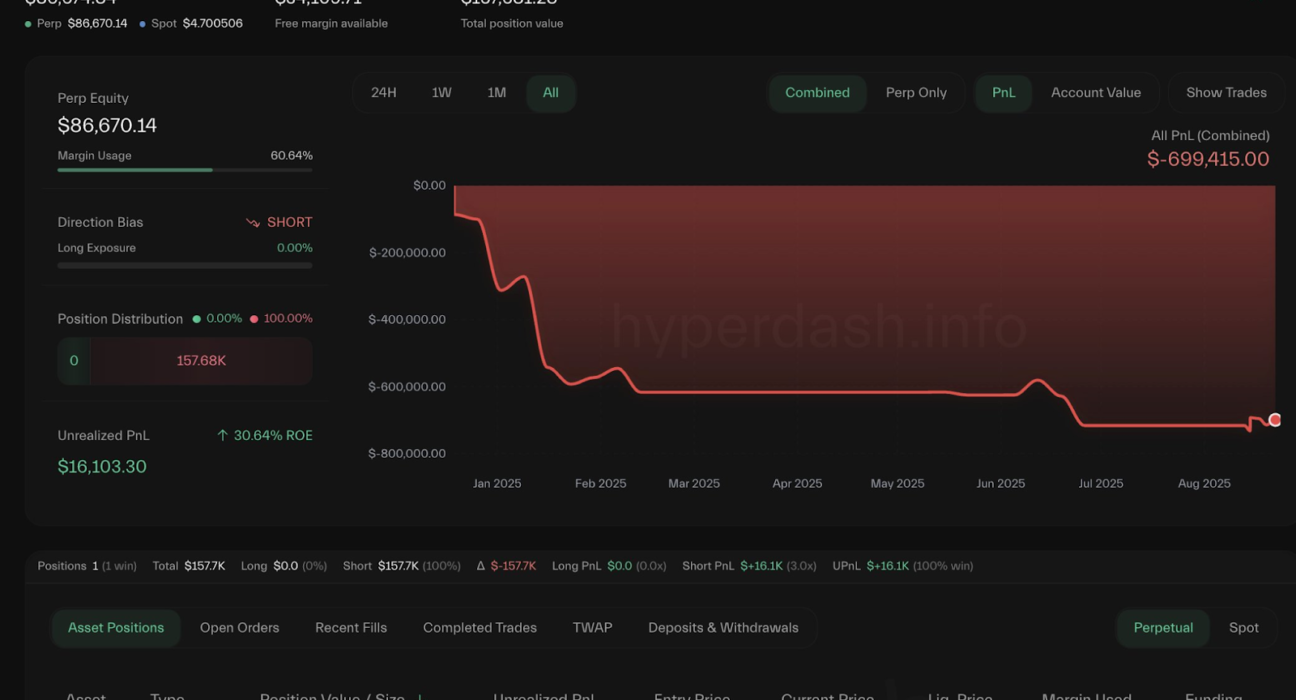Click the $-400,000.00 axis label
This screenshot has height=700, width=1296.
[x=407, y=320]
